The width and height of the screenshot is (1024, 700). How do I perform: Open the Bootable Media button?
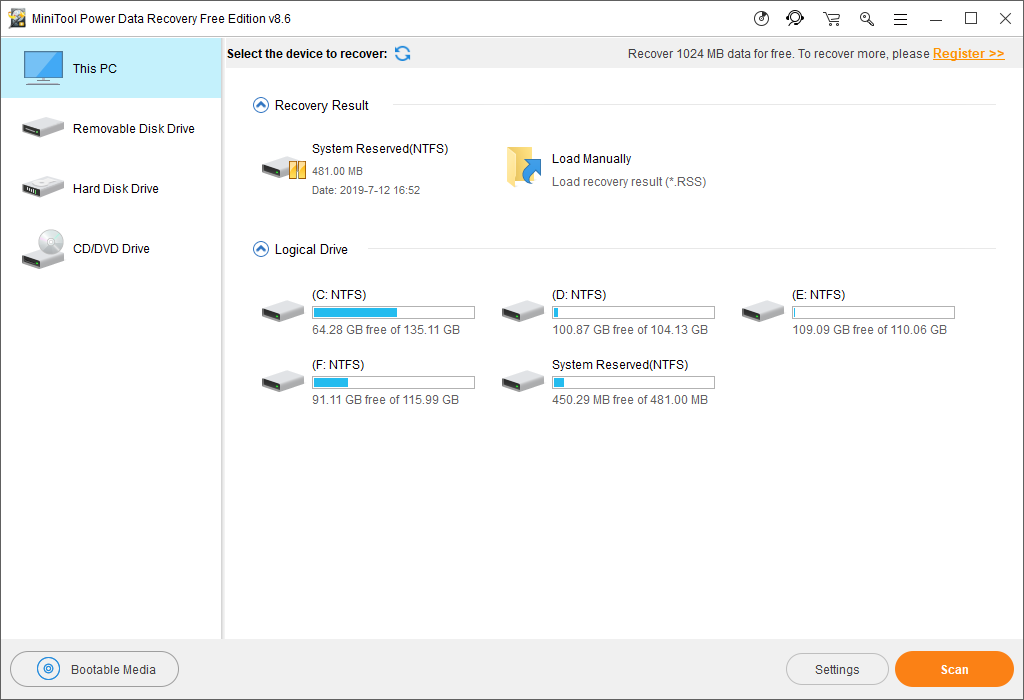coord(95,669)
